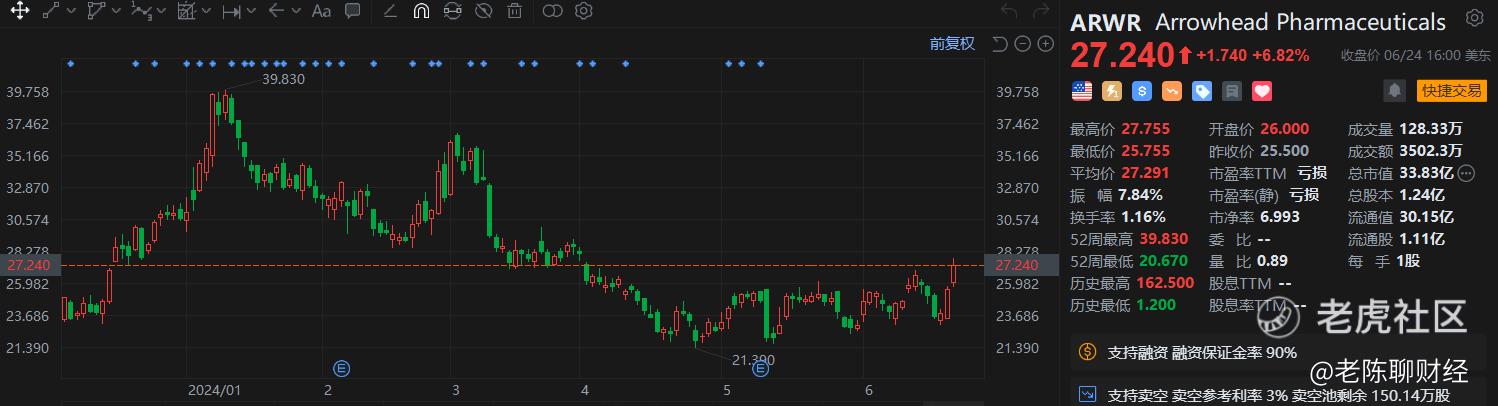Expand the wave tool dropdown arrow
Viewport: 1498px width, 406px height.
(162, 12)
